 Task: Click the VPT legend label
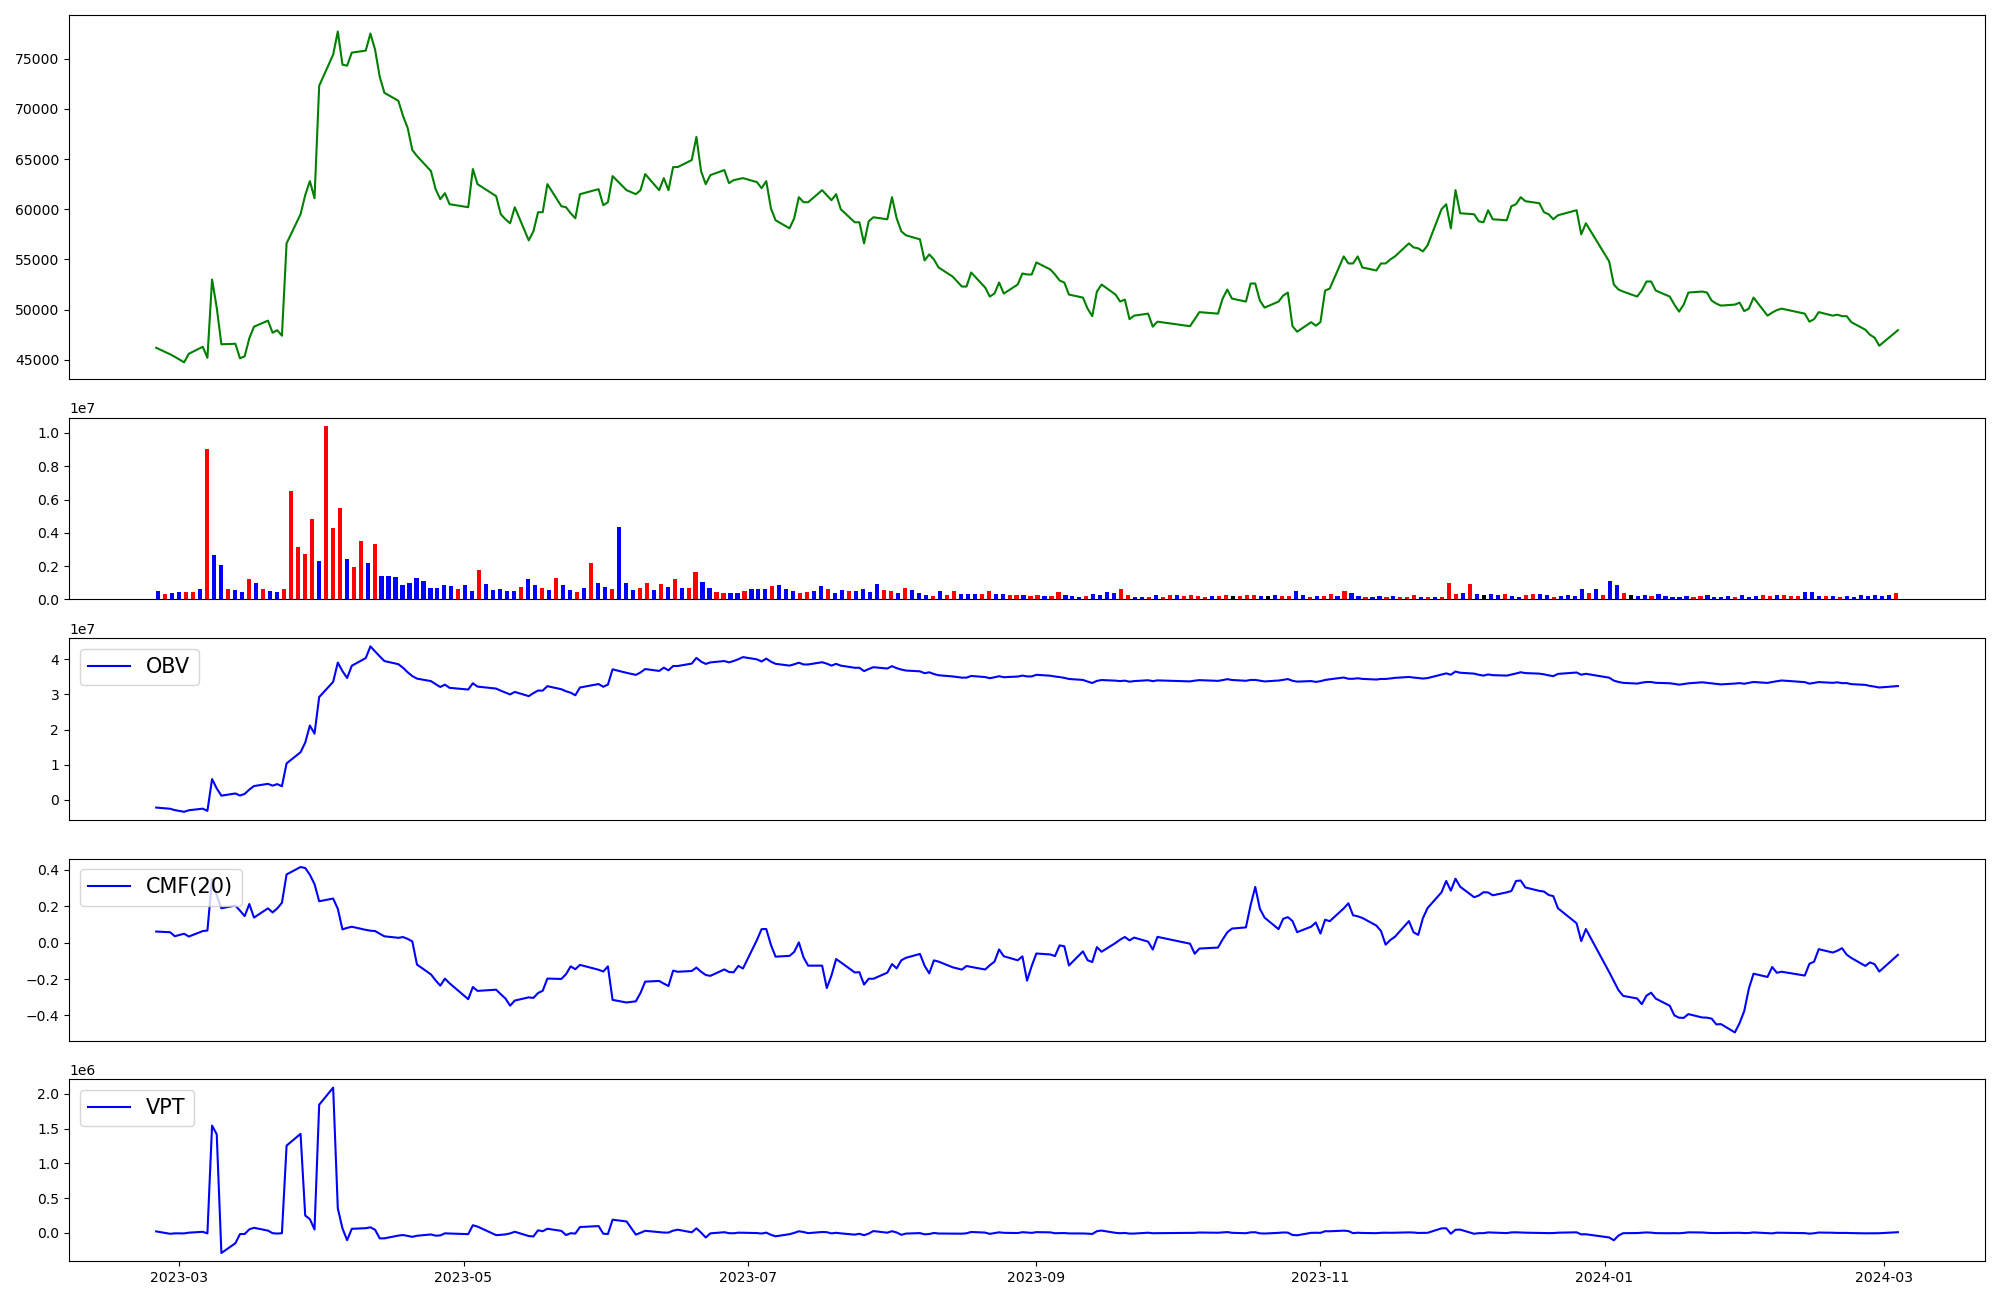coord(165,1107)
